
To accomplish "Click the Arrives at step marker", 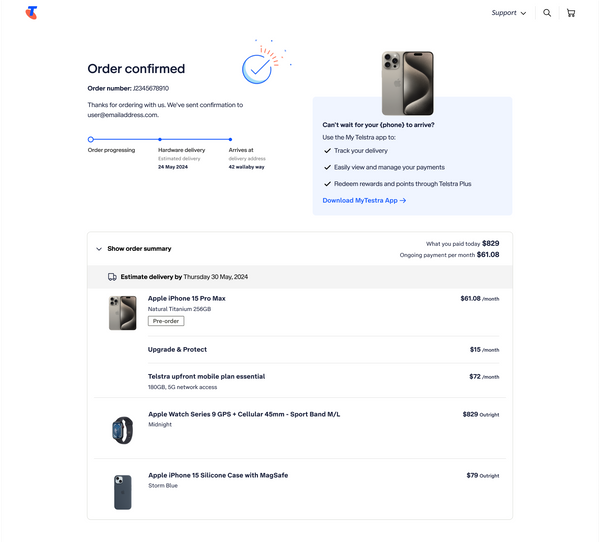I will [230, 139].
